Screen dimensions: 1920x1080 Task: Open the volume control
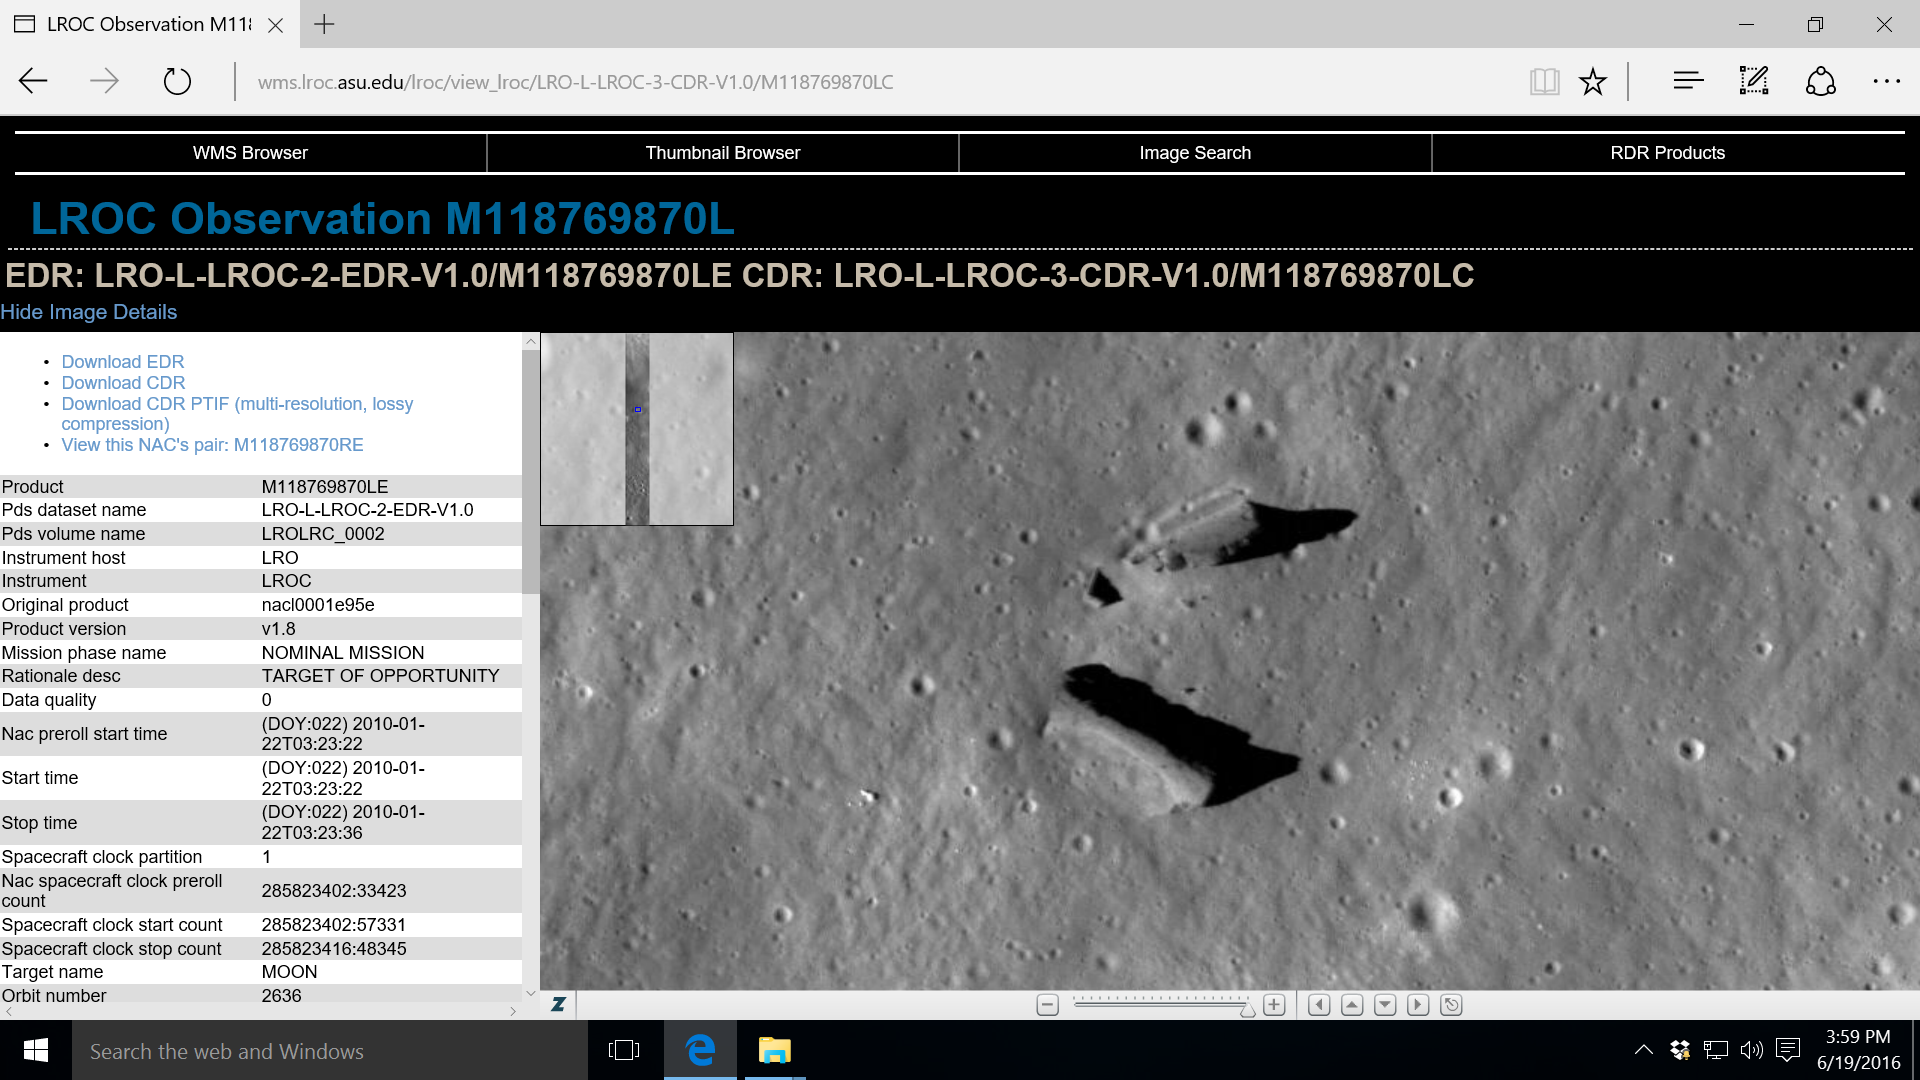click(x=1751, y=1050)
